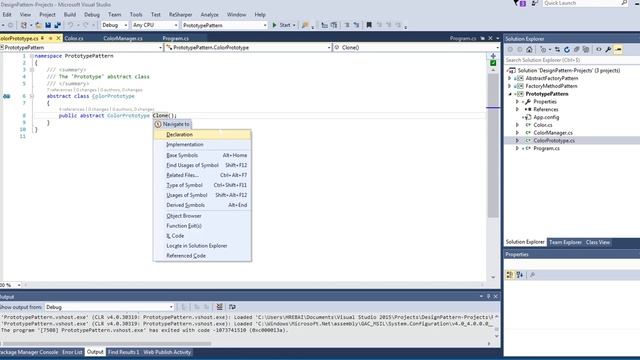The width and height of the screenshot is (640, 360).
Task: Refresh Solution Explorer with circular arrow icon
Action: (567, 50)
